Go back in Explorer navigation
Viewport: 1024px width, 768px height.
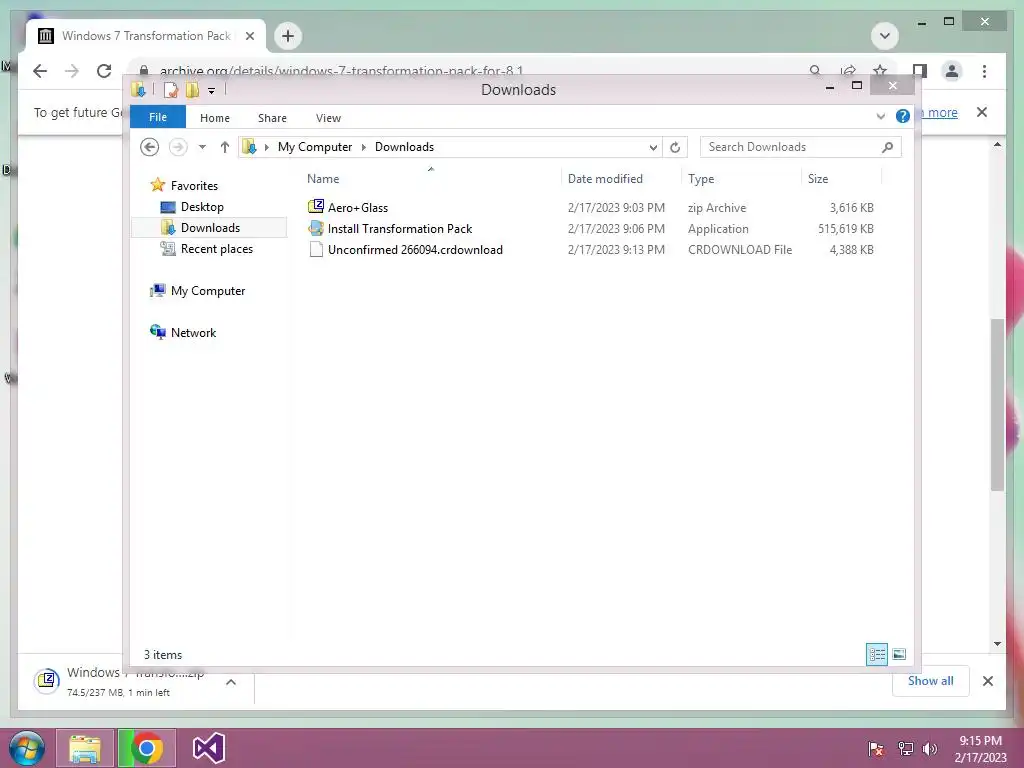click(x=150, y=147)
